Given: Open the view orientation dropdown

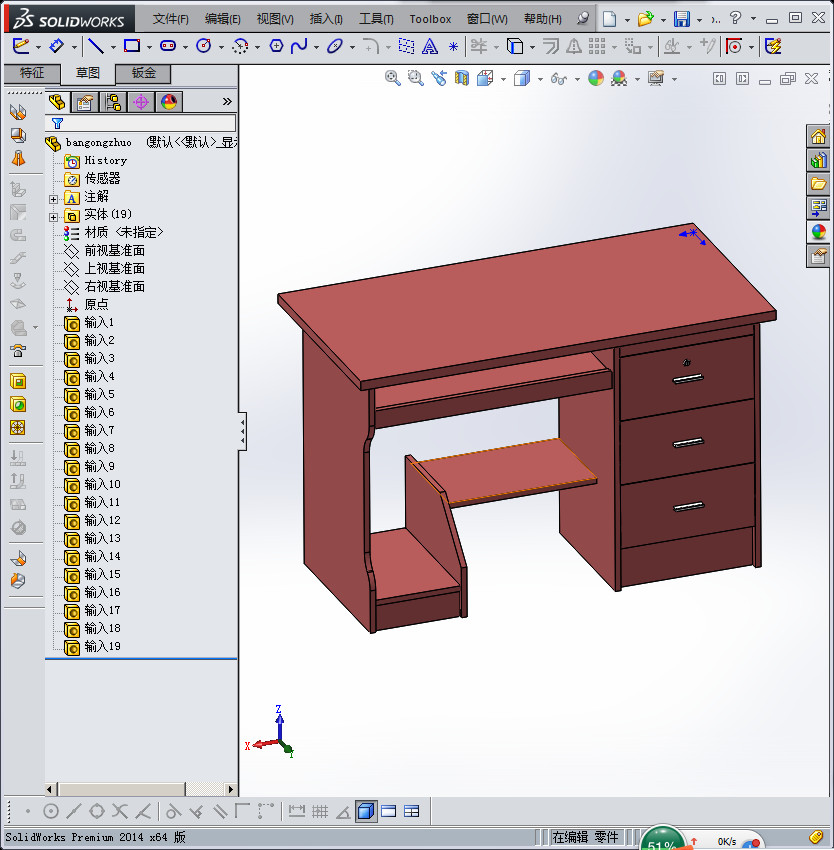Looking at the screenshot, I should pyautogui.click(x=502, y=78).
